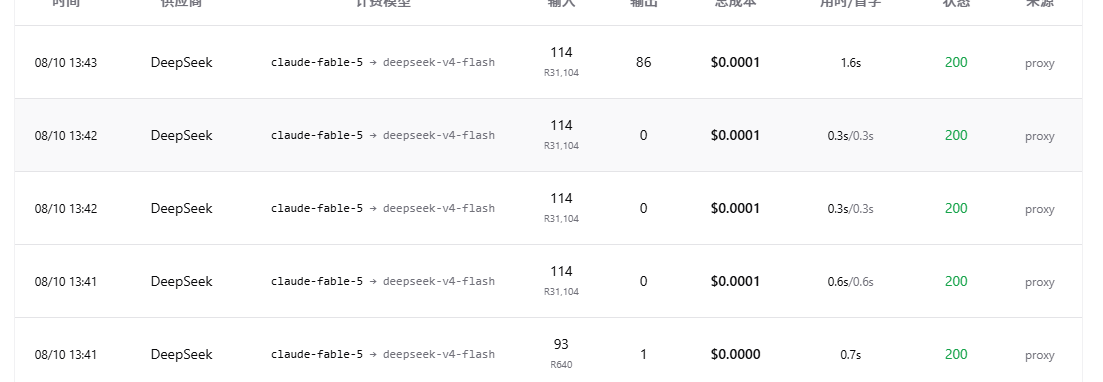
Task: Open the DeepSeek provider in the 13:43 row
Action: tap(181, 63)
